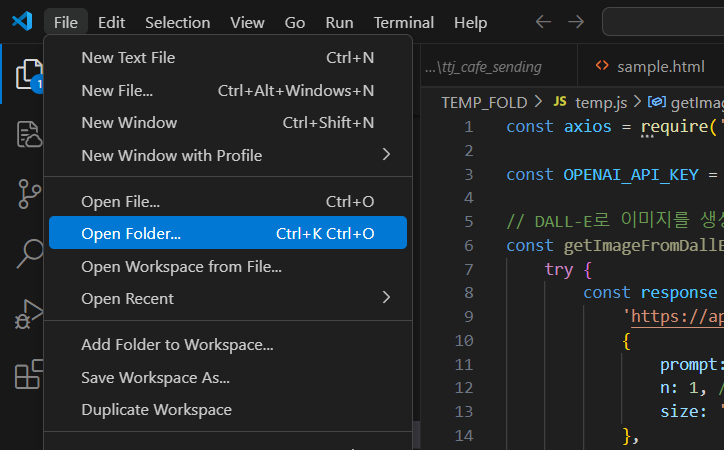Open the Source Control view icon
Screen dimensions: 724x450
pos(24,193)
